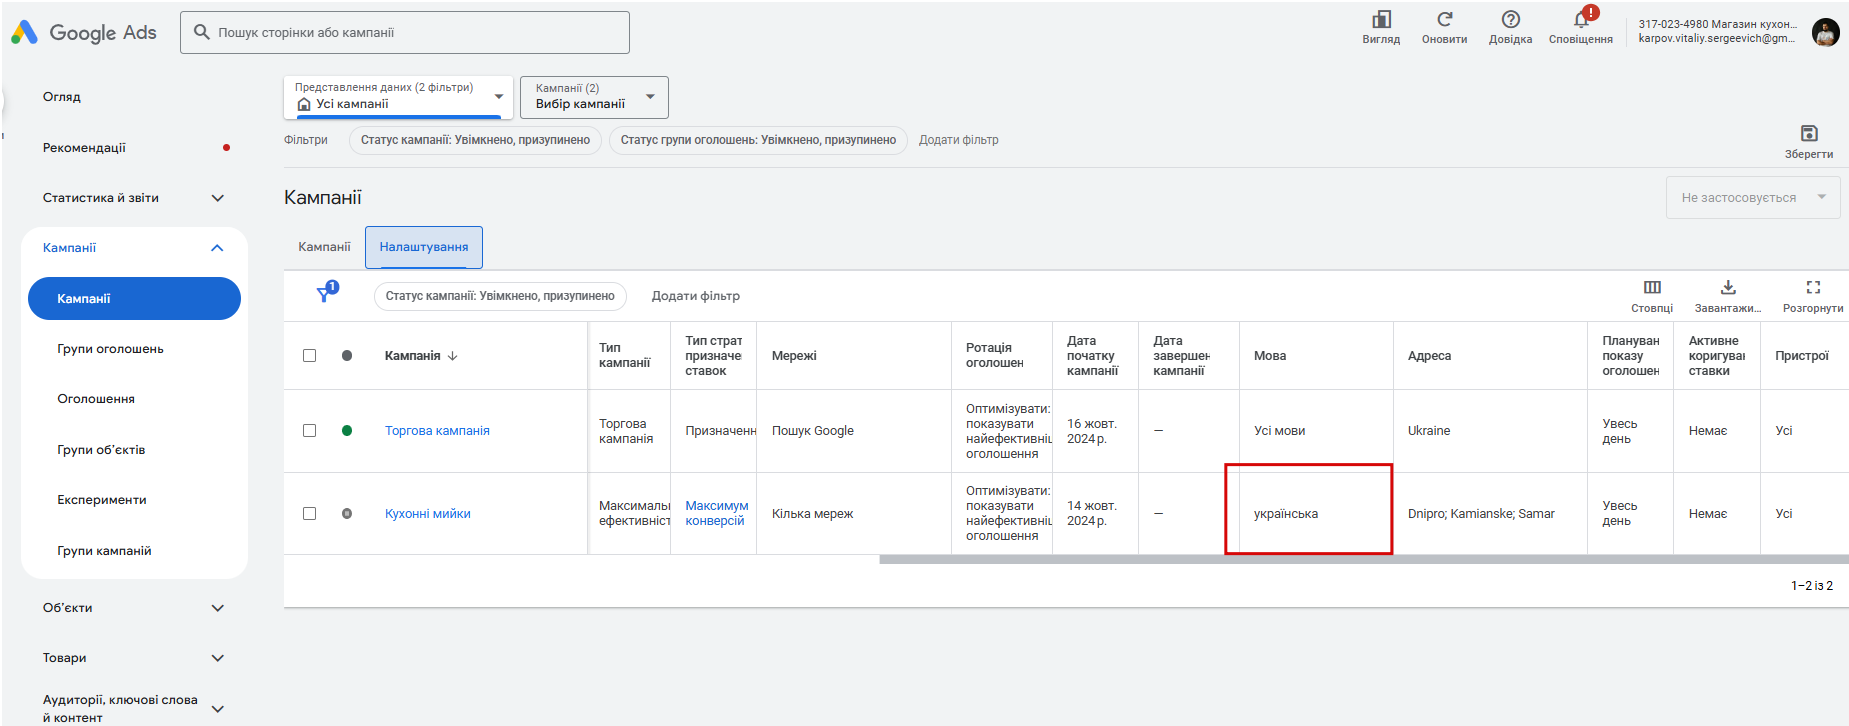Open the Довідка help icon
The image size is (1849, 726).
(1510, 20)
